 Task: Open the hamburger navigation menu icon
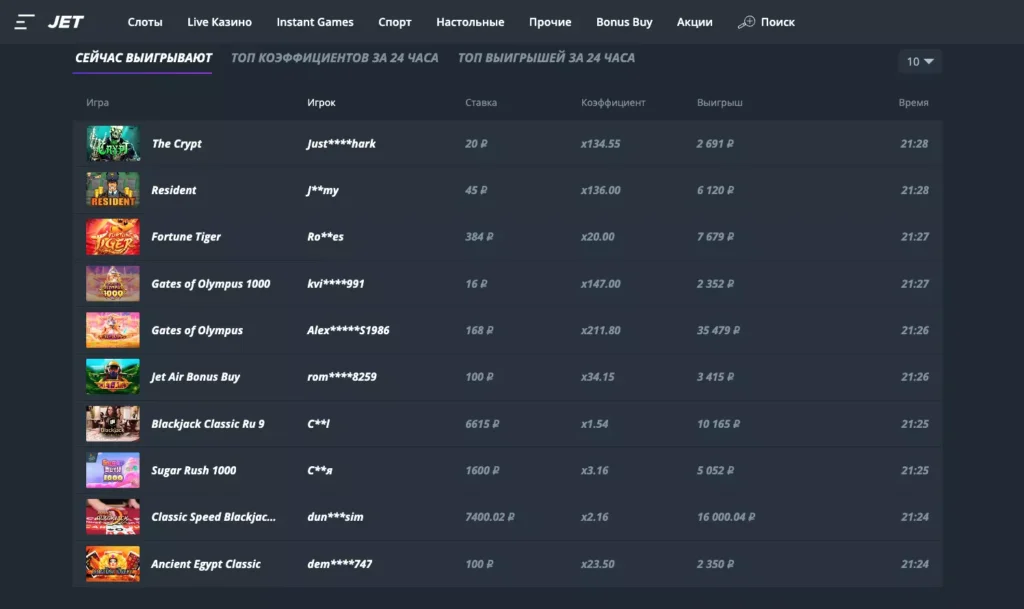27,21
